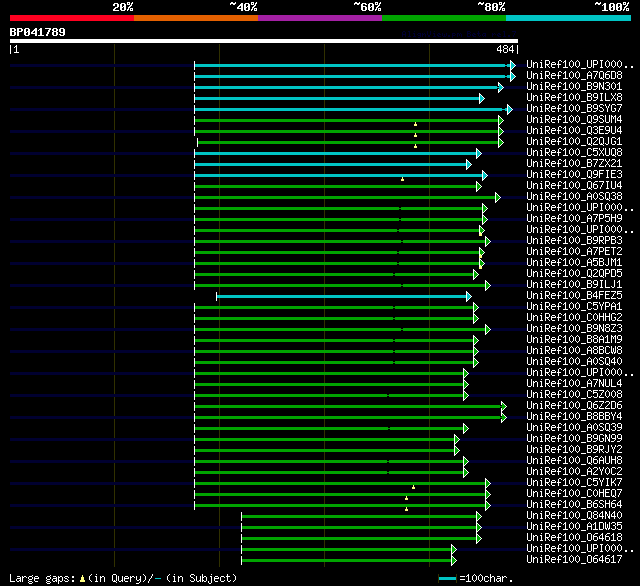
Task: Click the cyan B4FEZ5 alignment bar
Action: pyautogui.click(x=341, y=297)
